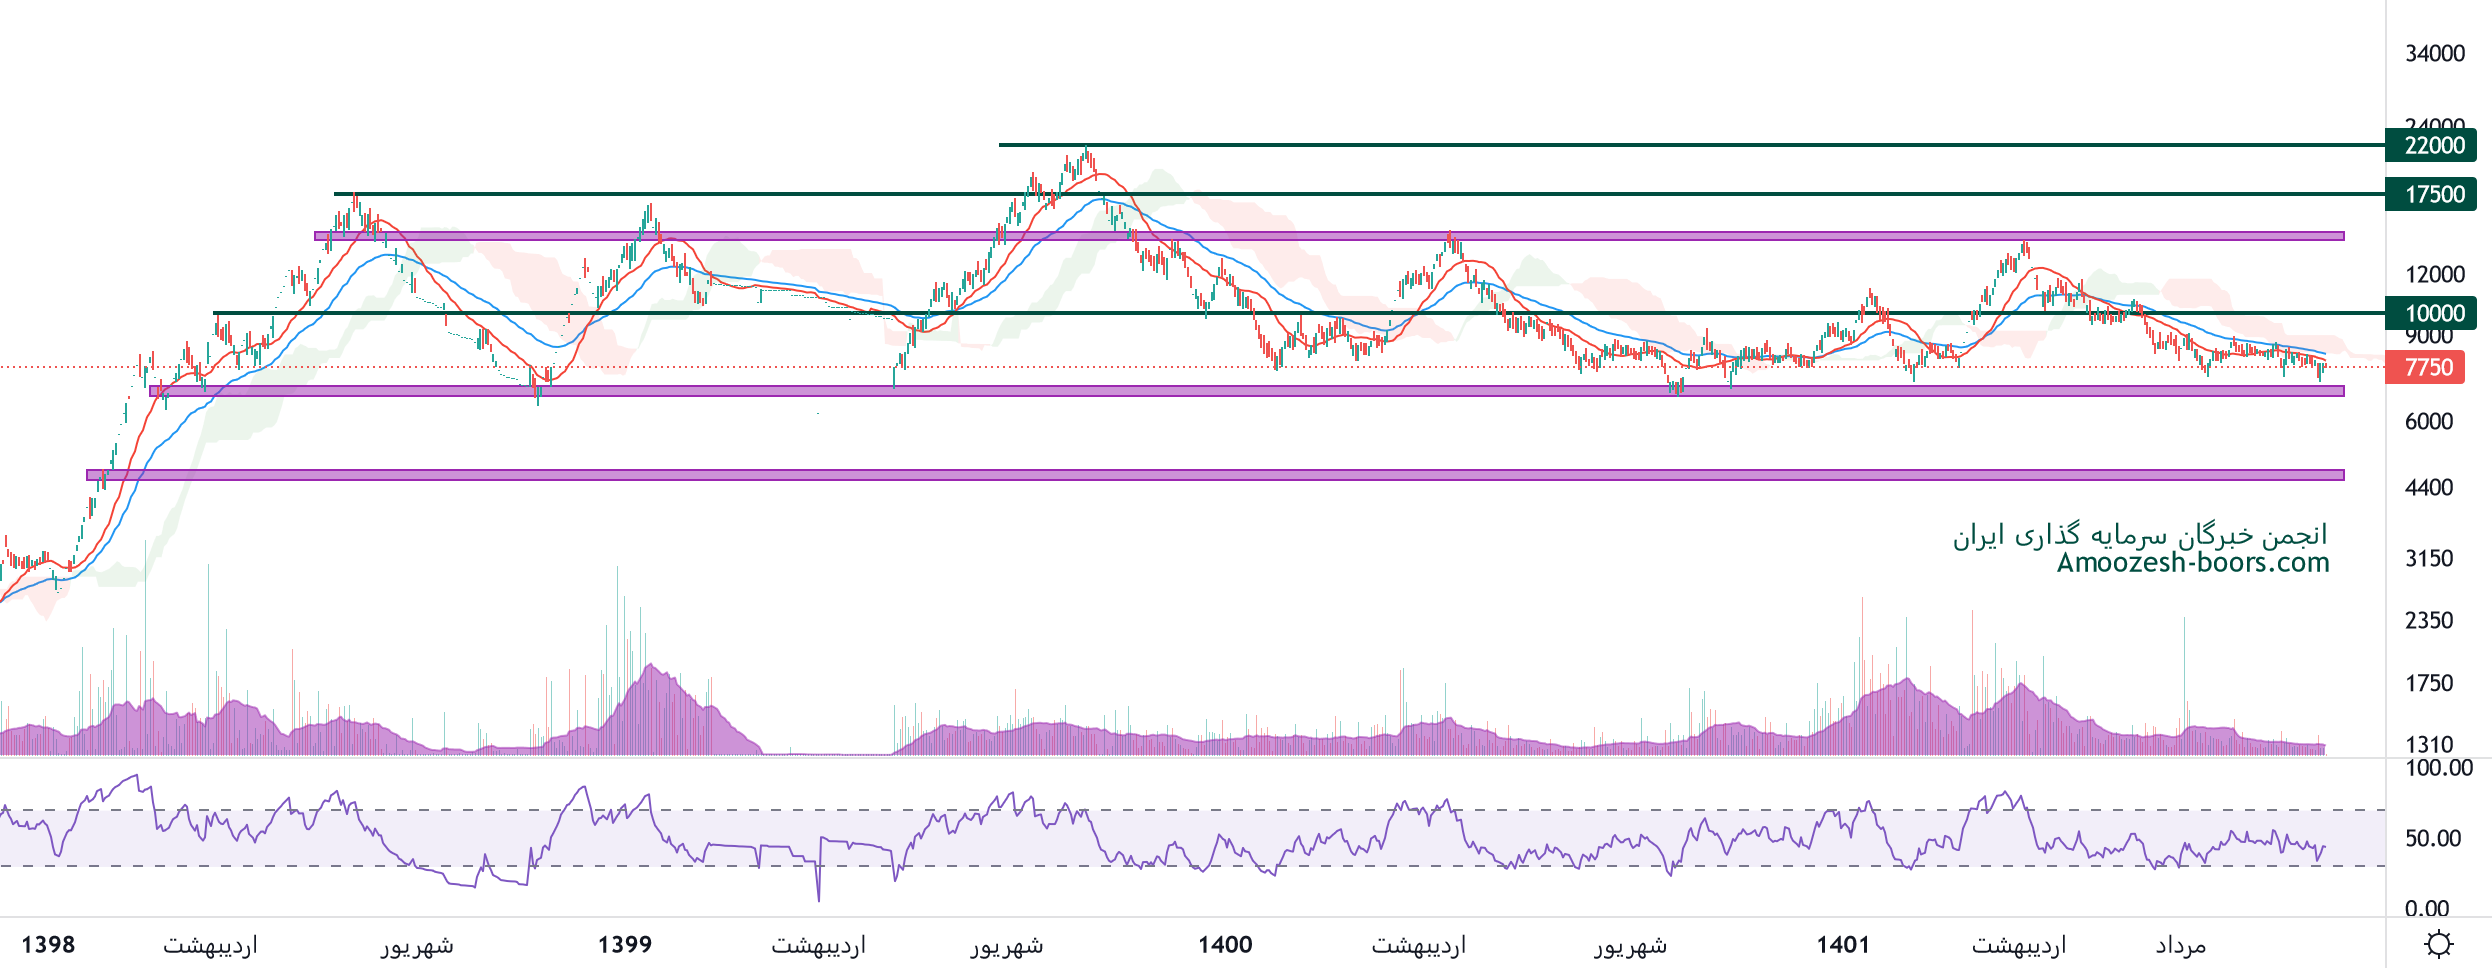Select the RSI 100.00 scale label

pos(2438,768)
